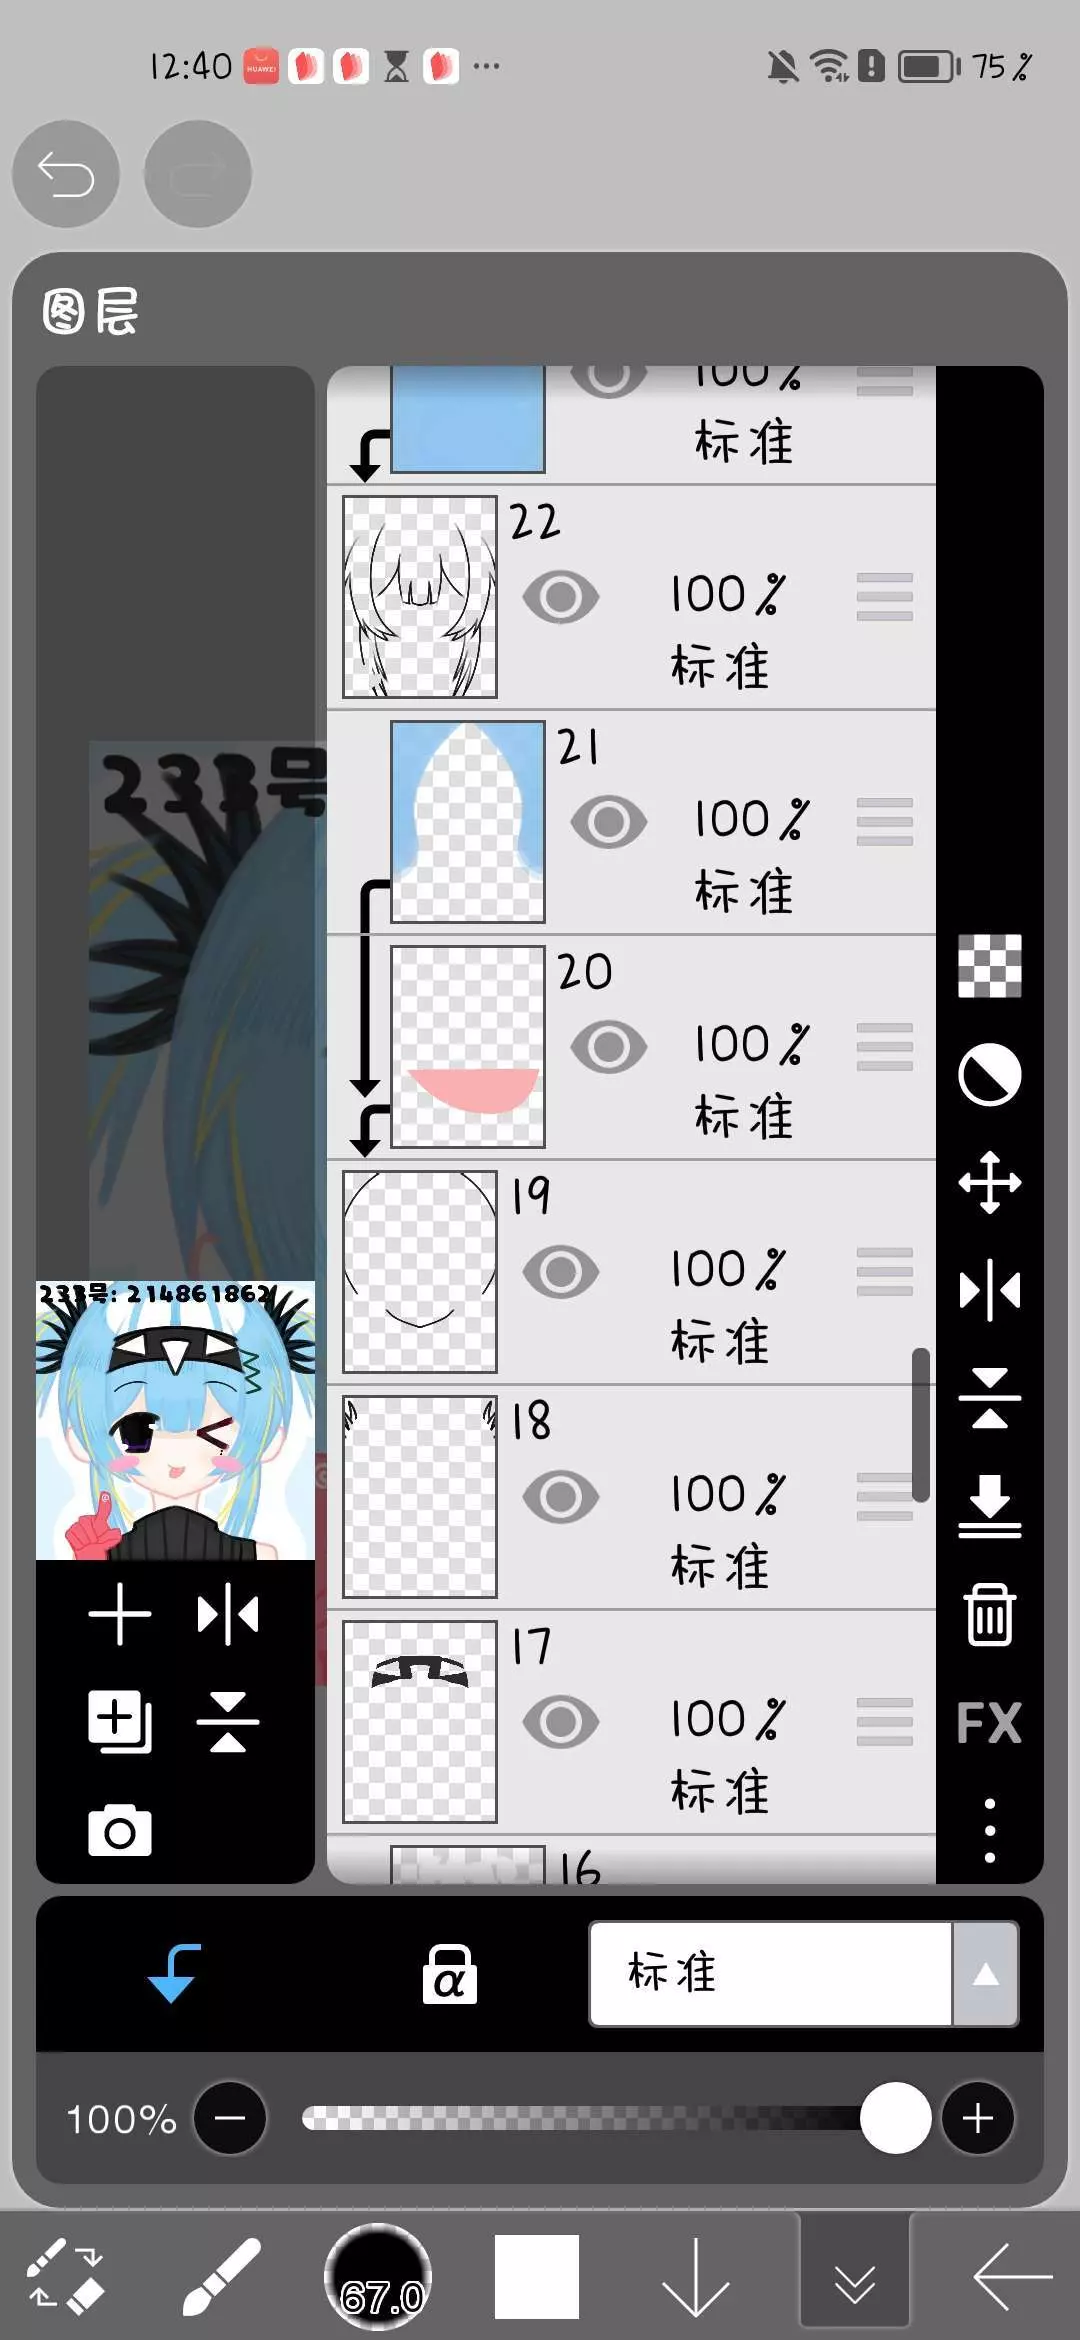Expand the 标准 blend mode dropdown arrow

985,1974
